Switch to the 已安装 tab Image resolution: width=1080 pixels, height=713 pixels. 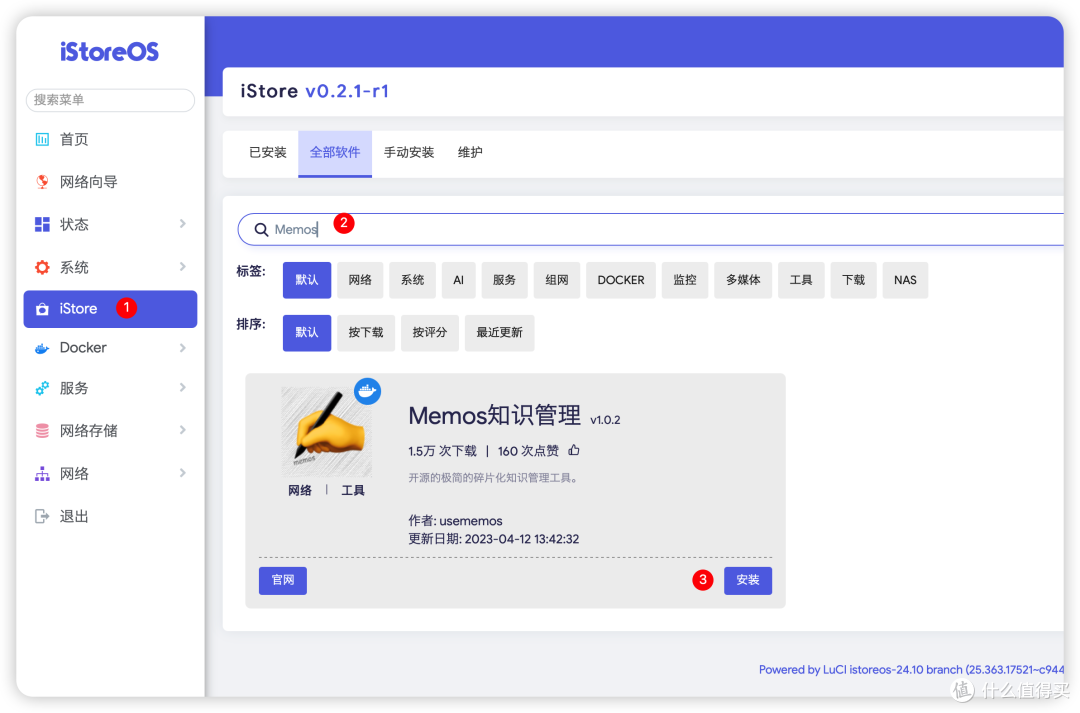267,153
